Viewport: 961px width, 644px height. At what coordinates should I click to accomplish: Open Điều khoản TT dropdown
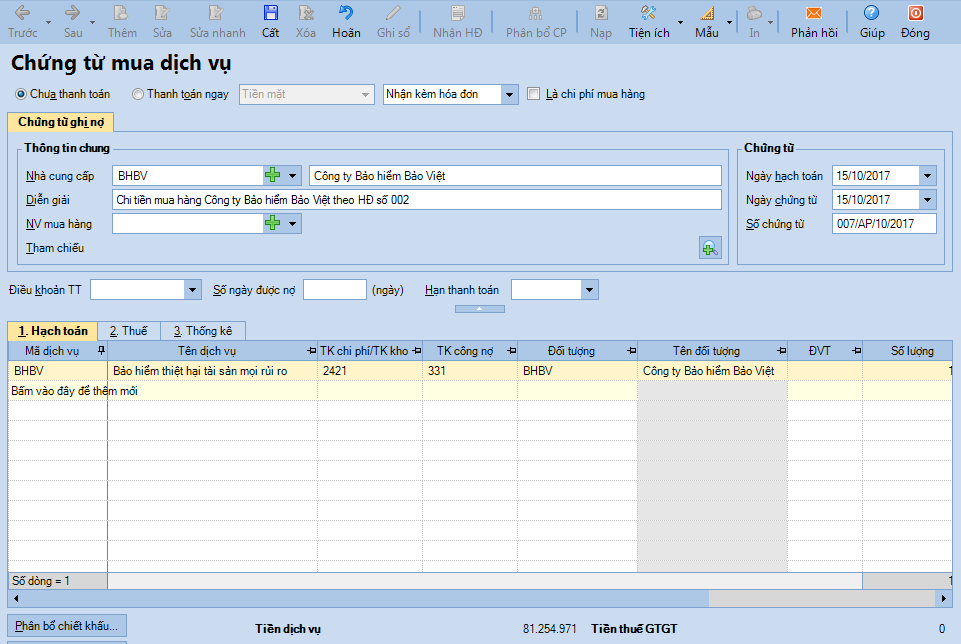[x=192, y=289]
